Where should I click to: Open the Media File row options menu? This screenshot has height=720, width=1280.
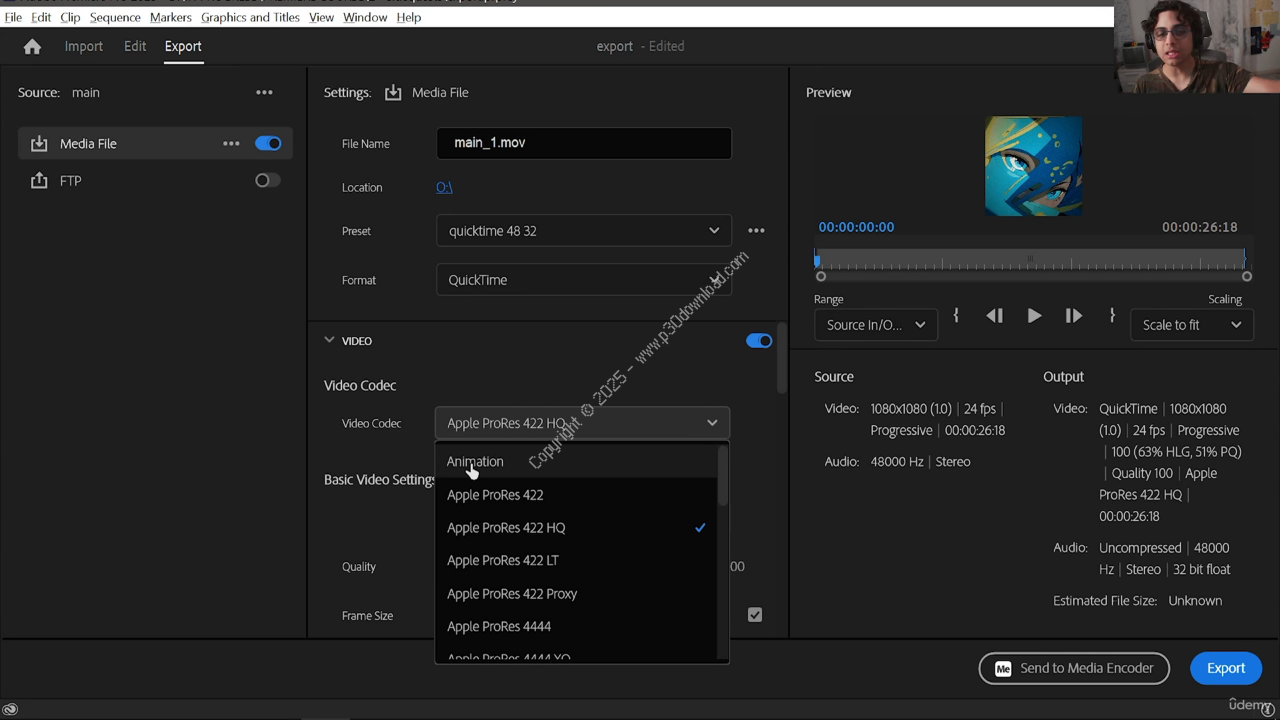pyautogui.click(x=231, y=143)
